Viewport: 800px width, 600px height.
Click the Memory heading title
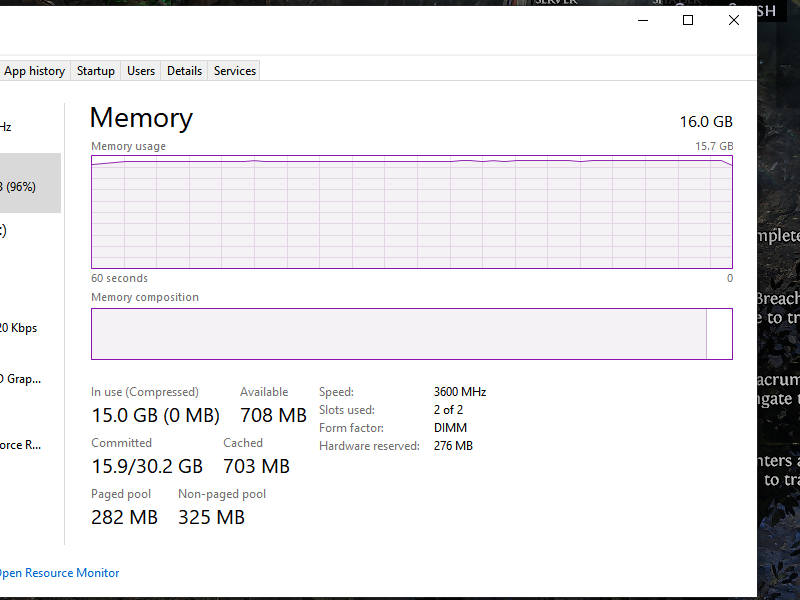pyautogui.click(x=141, y=118)
